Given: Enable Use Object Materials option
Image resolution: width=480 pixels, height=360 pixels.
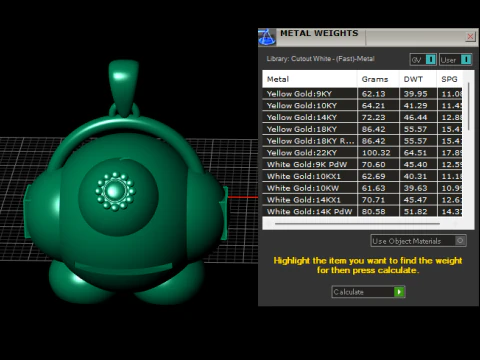Looking at the screenshot, I should [x=418, y=241].
